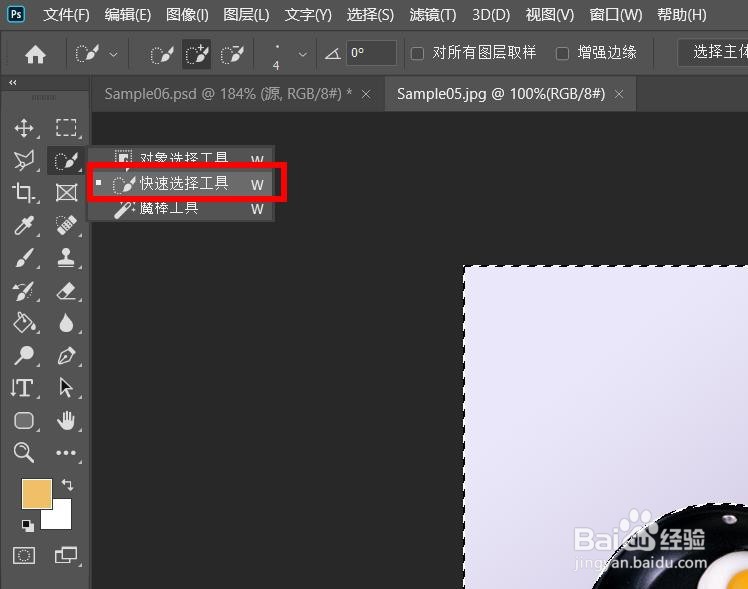748x589 pixels.
Task: Click the Photoshop Ps logo icon
Action: 16,14
